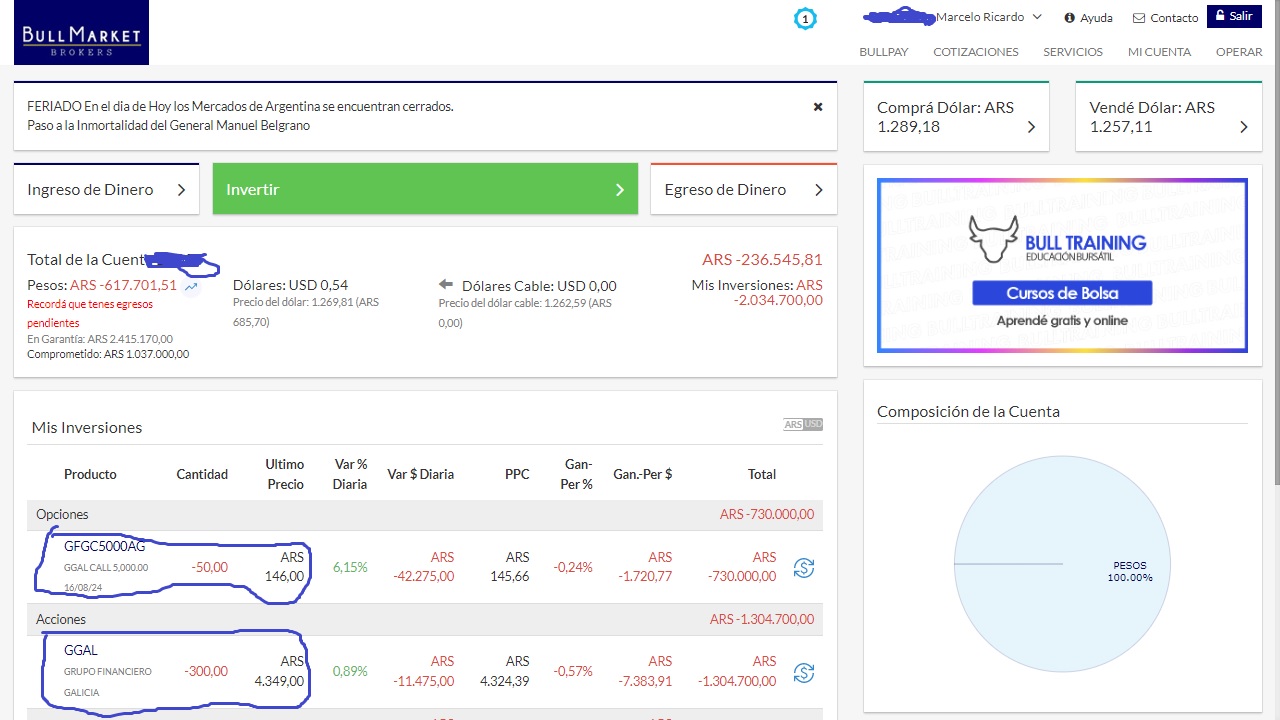Screen dimensions: 1280x720
Task: Click the operate icon for GFGC5000AG row
Action: [804, 568]
